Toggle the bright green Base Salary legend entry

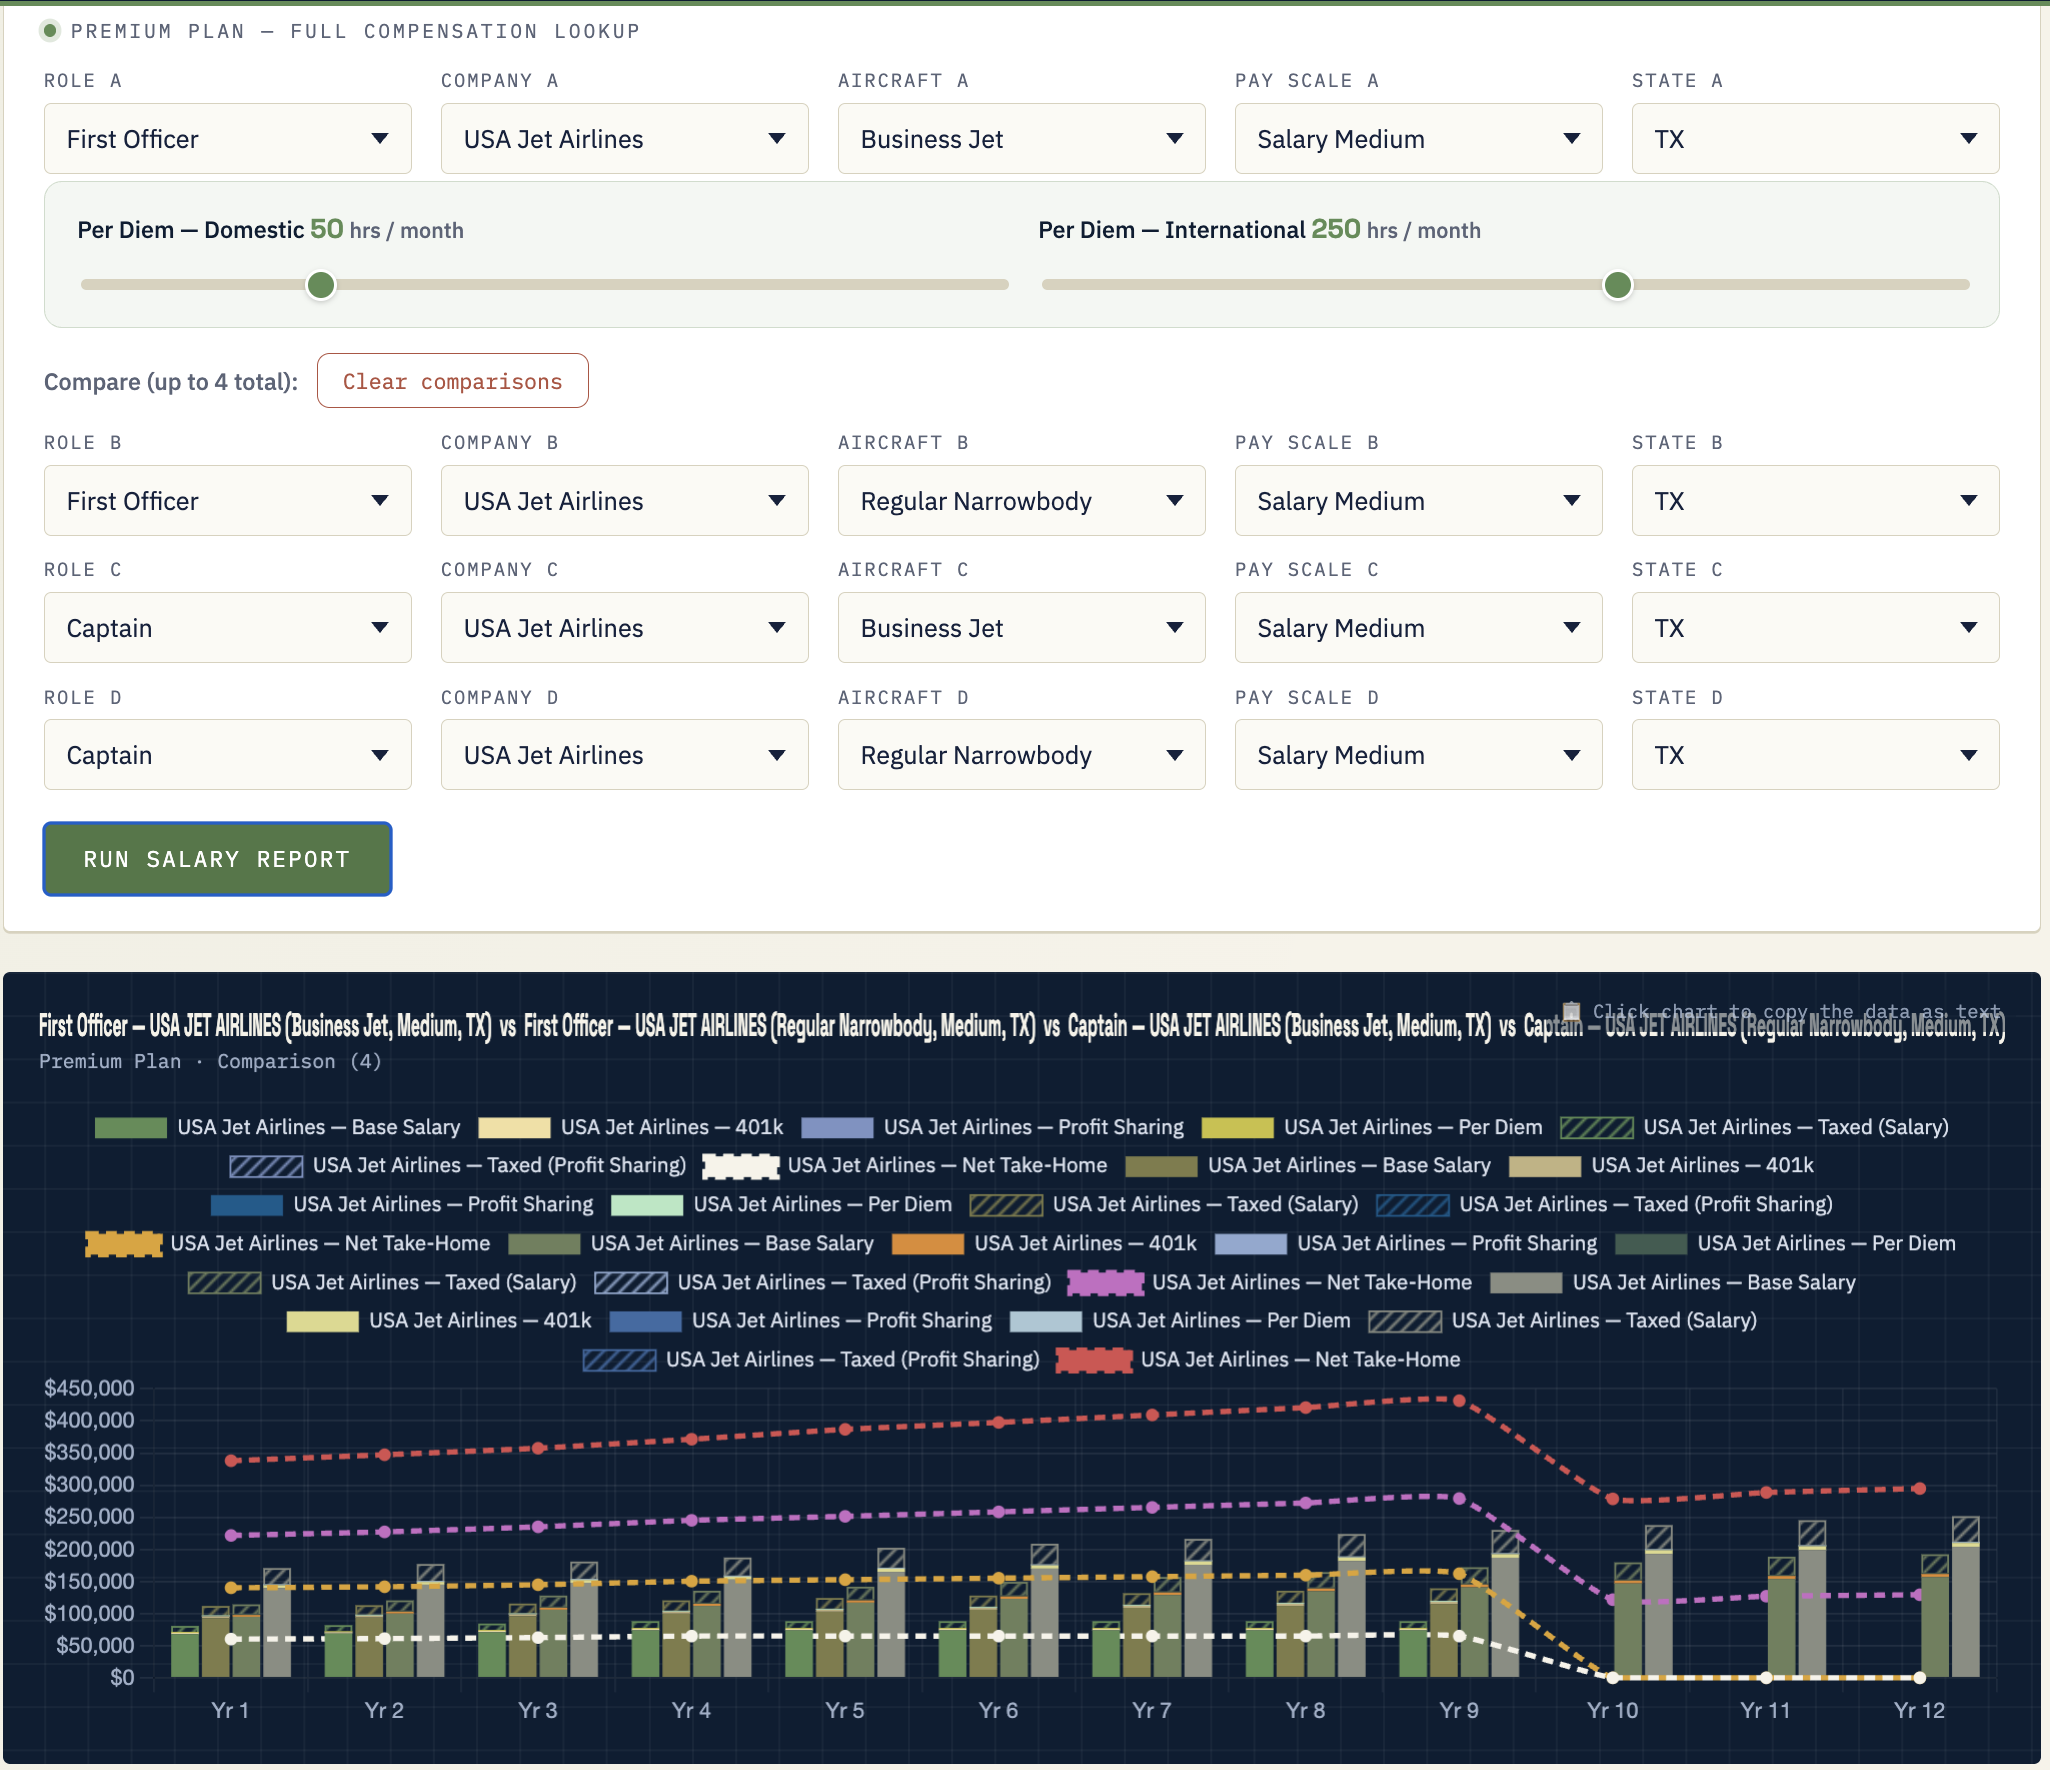point(278,1128)
